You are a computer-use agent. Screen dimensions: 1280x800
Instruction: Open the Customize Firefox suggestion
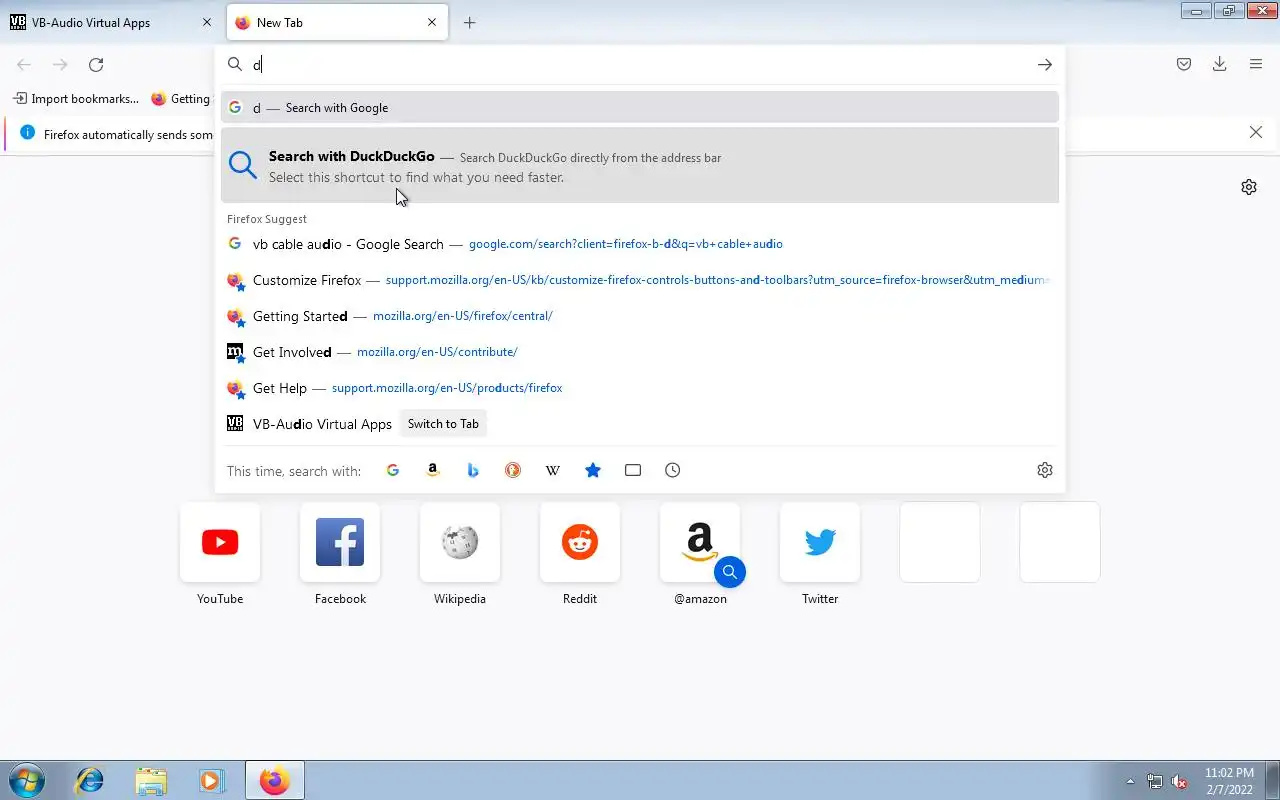coord(640,280)
